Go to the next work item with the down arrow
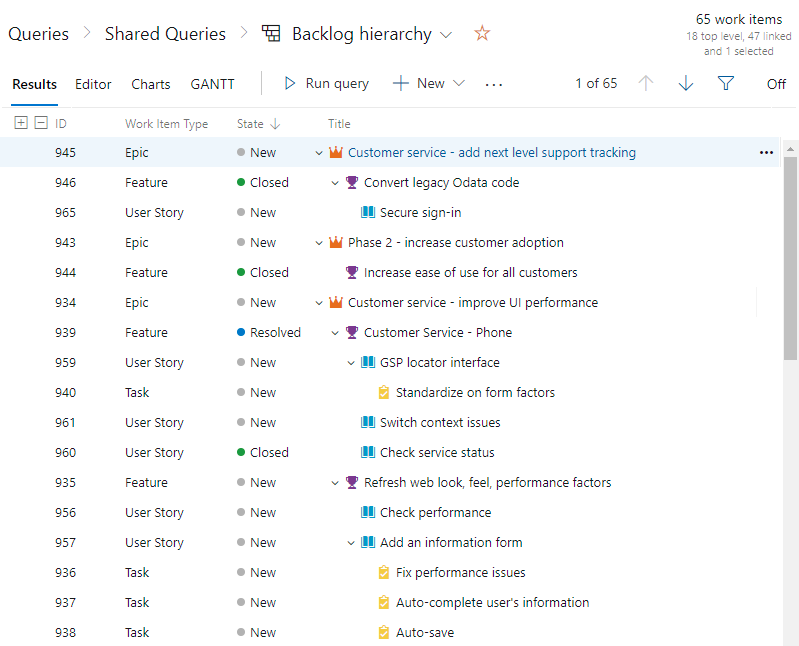799x646 pixels. click(x=685, y=83)
